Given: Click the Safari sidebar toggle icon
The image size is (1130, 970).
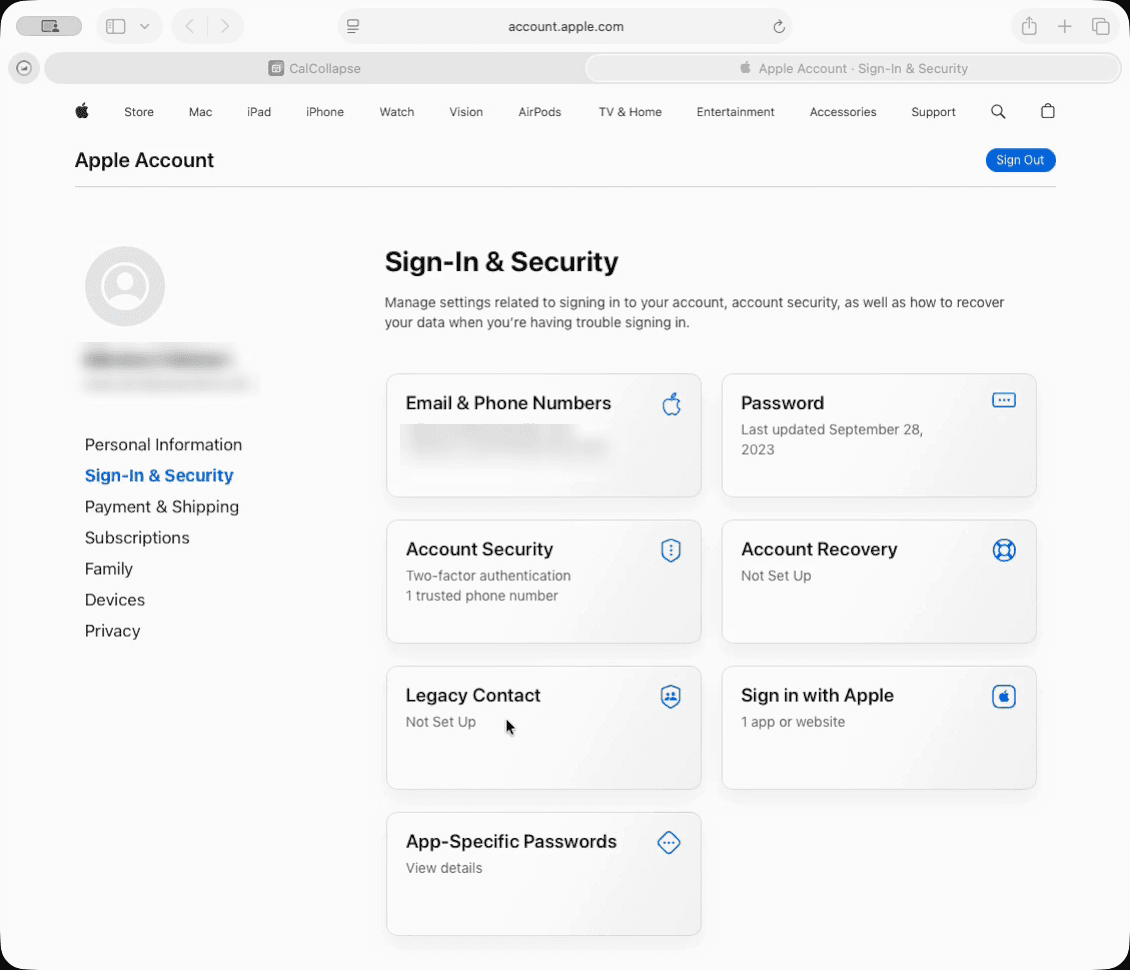Looking at the screenshot, I should [x=115, y=27].
